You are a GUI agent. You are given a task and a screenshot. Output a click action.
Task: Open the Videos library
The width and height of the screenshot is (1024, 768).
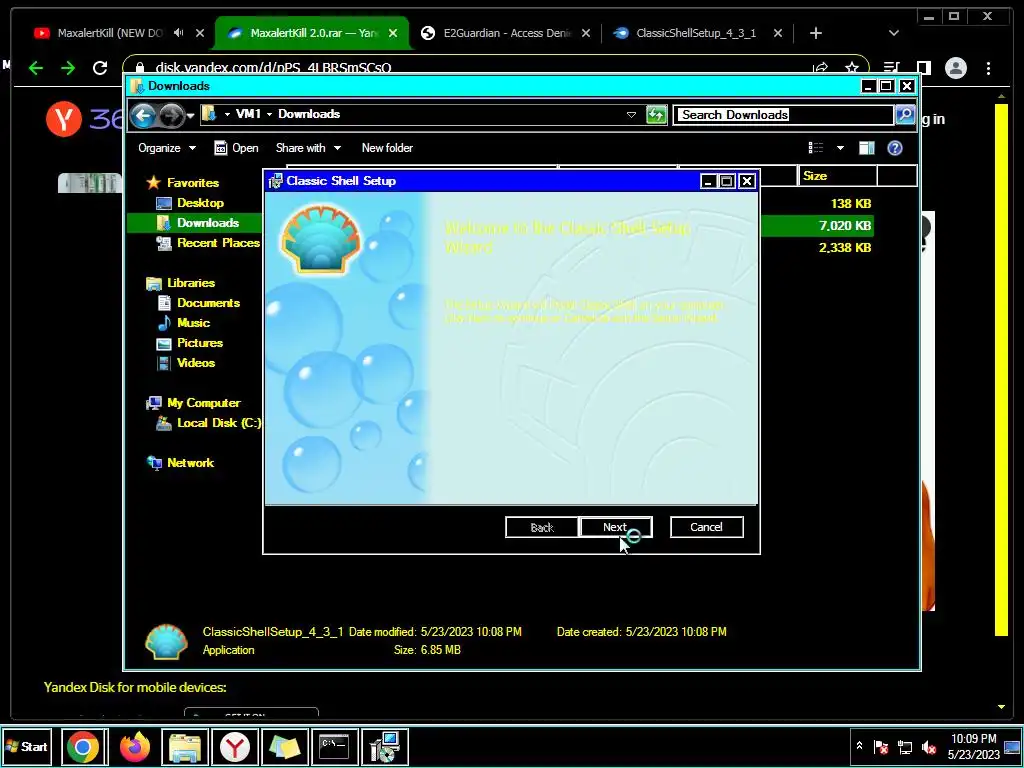[196, 363]
